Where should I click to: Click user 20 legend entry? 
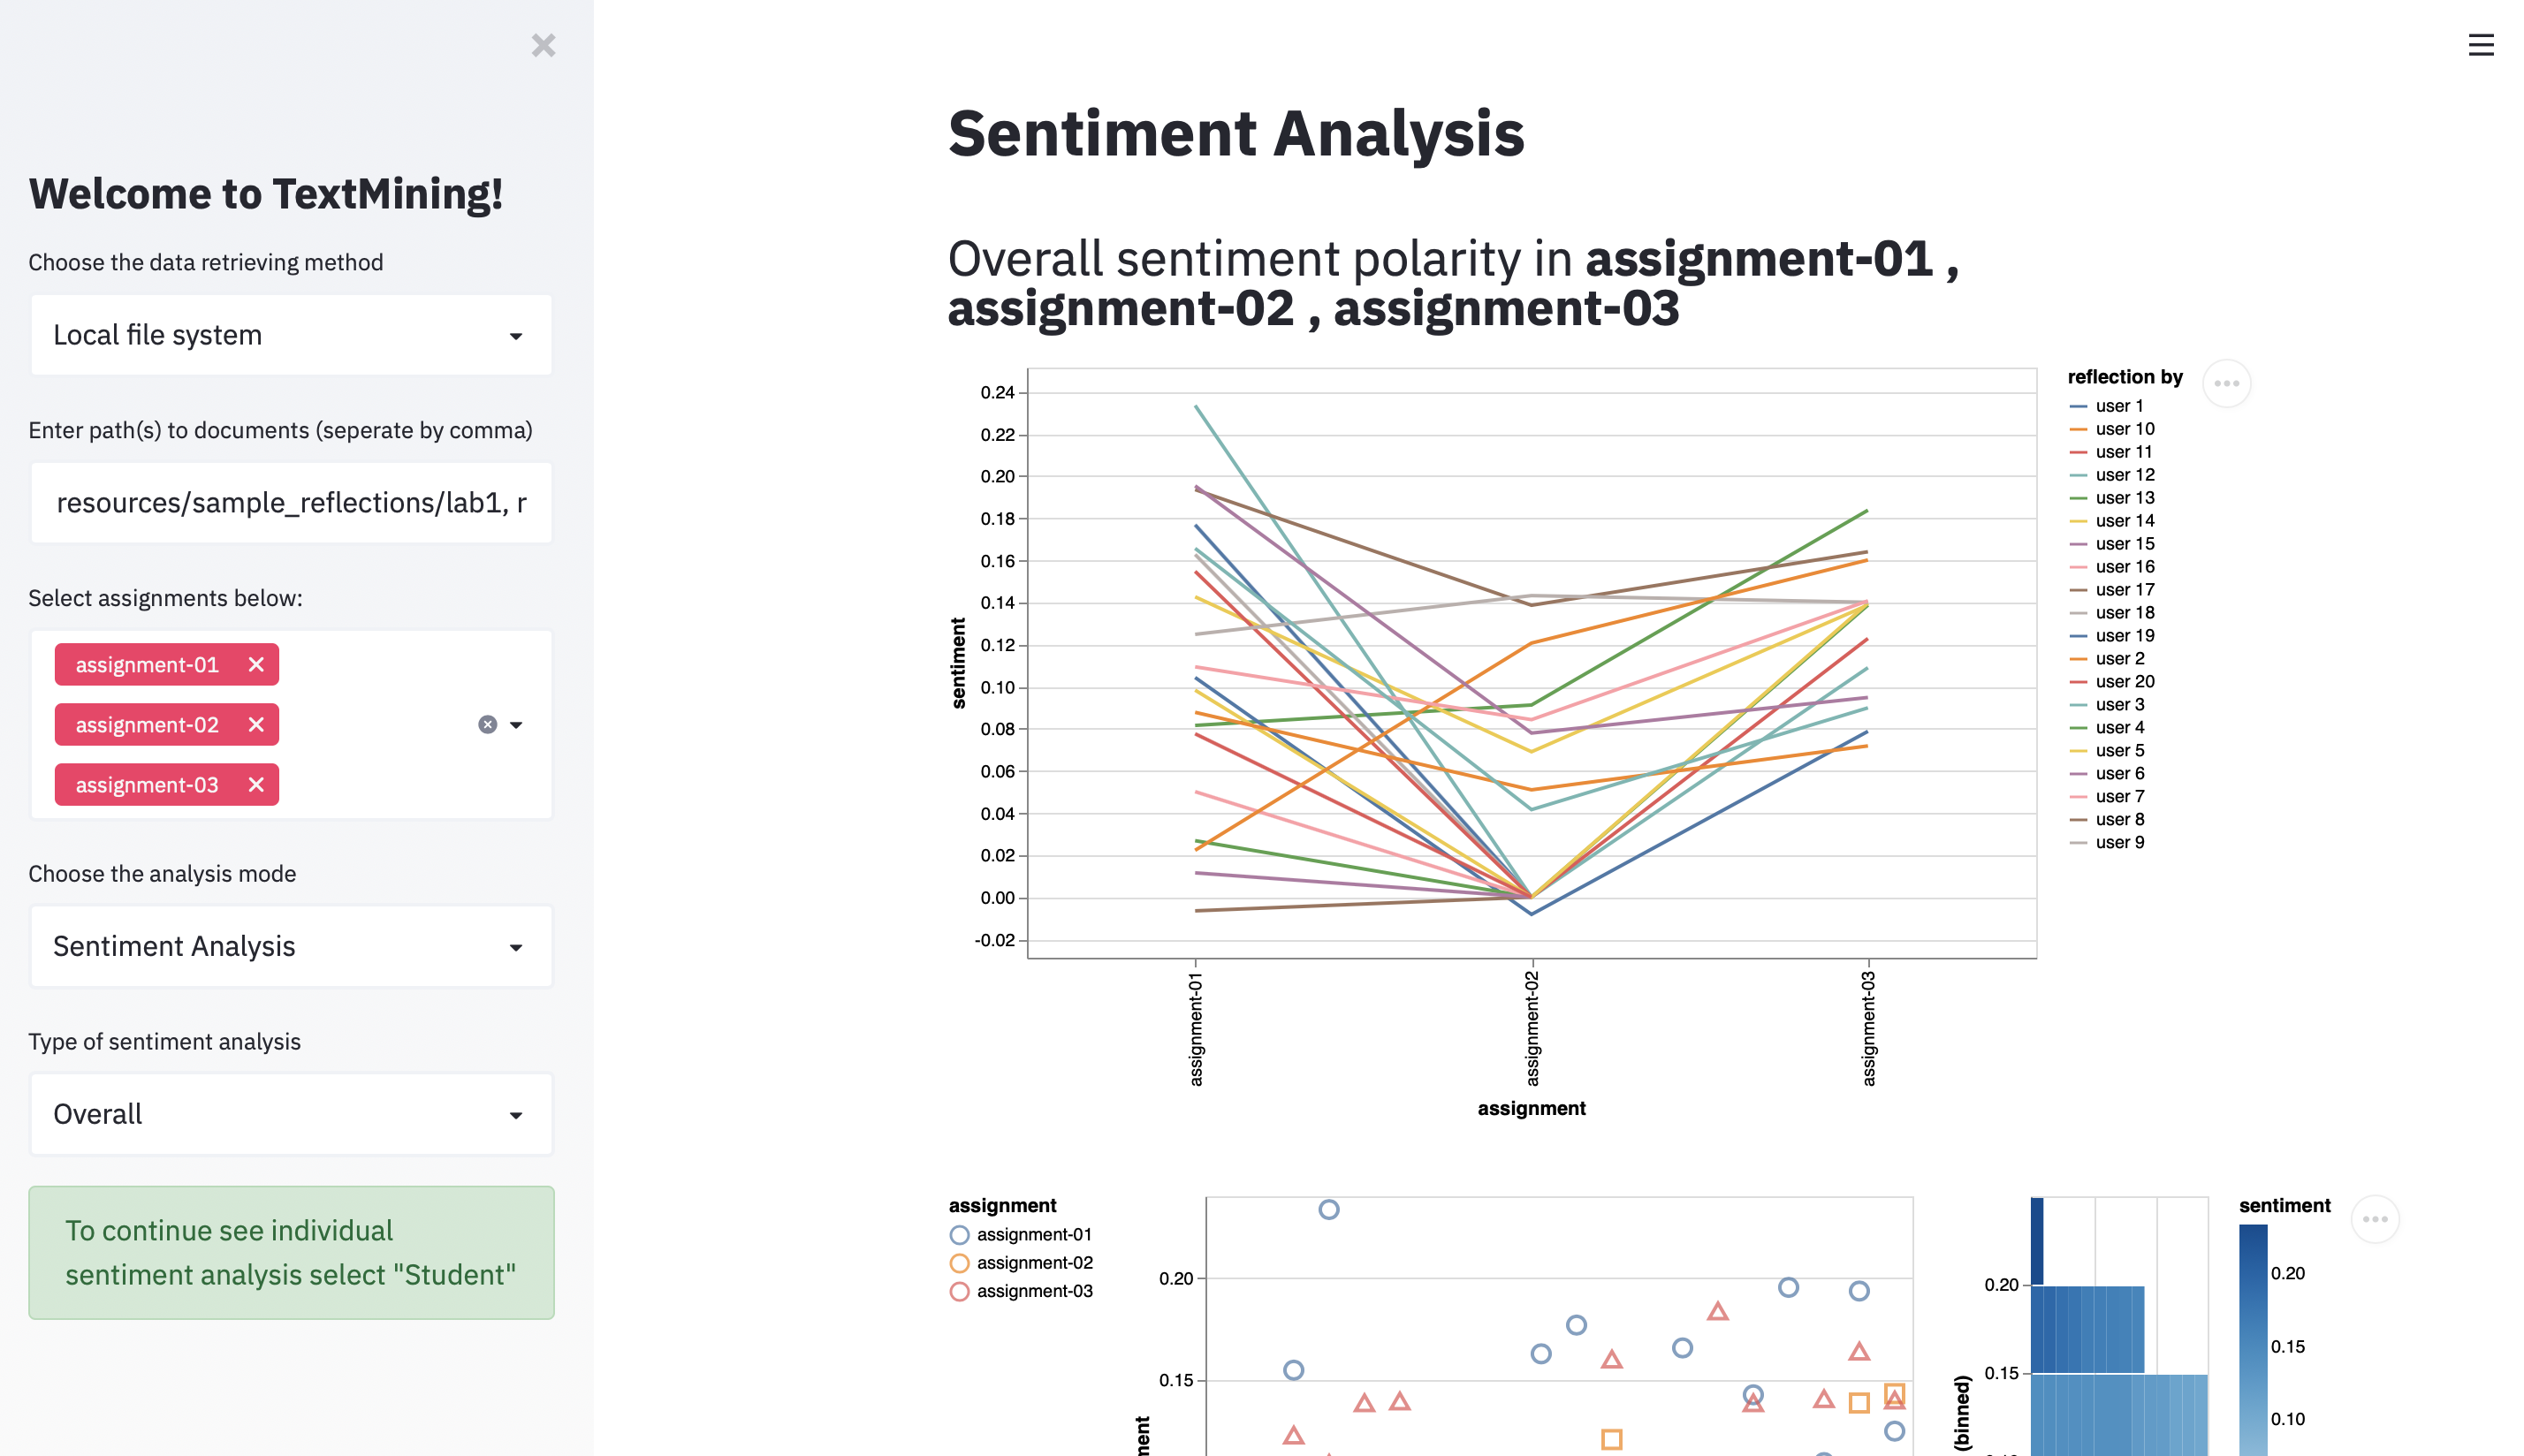point(2112,682)
